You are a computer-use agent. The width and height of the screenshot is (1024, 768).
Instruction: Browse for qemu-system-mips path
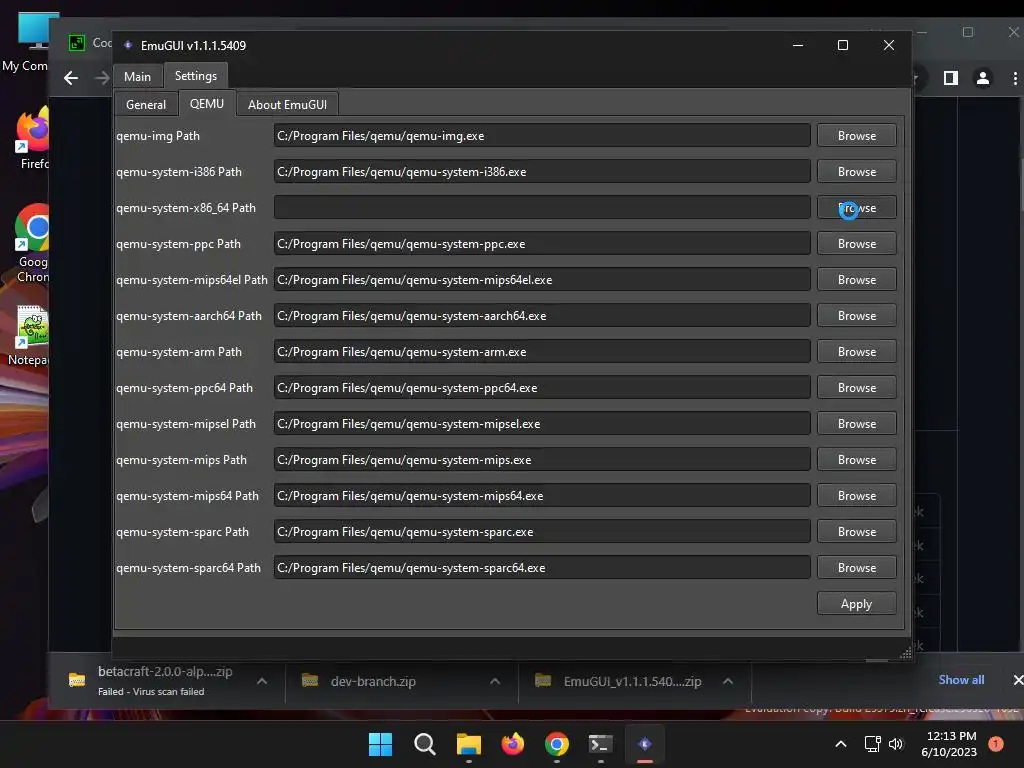click(857, 460)
